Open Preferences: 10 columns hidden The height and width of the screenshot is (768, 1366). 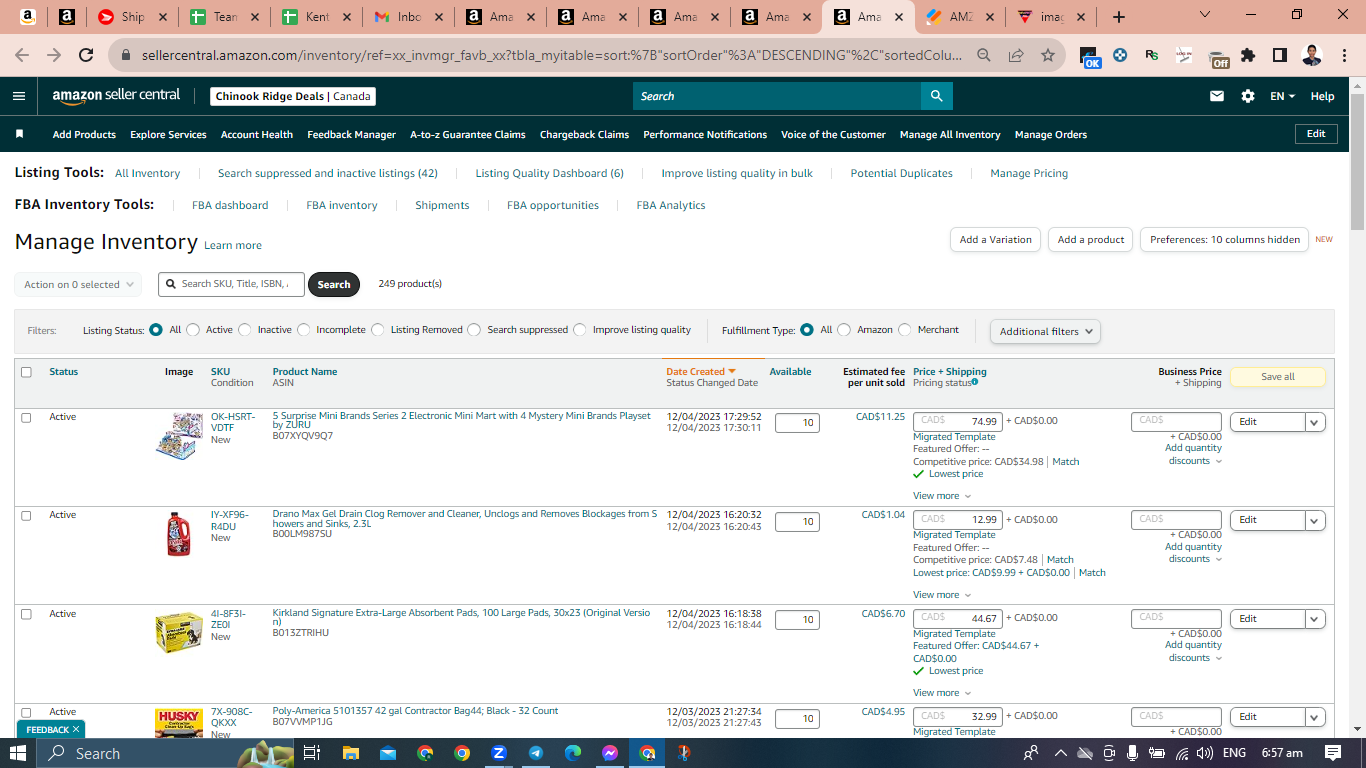click(x=1224, y=240)
